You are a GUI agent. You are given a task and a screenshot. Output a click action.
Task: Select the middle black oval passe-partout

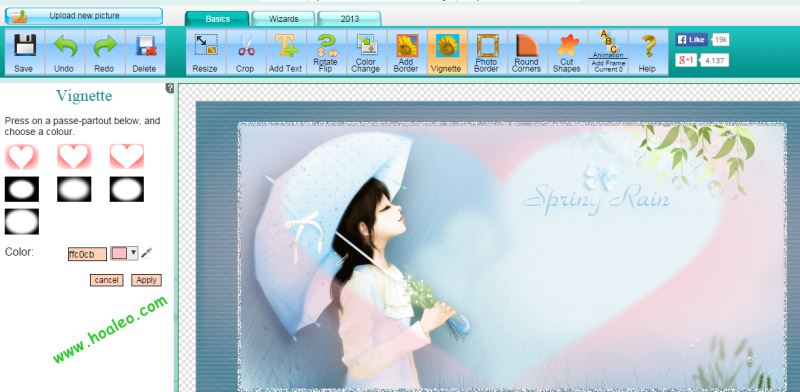click(x=74, y=189)
